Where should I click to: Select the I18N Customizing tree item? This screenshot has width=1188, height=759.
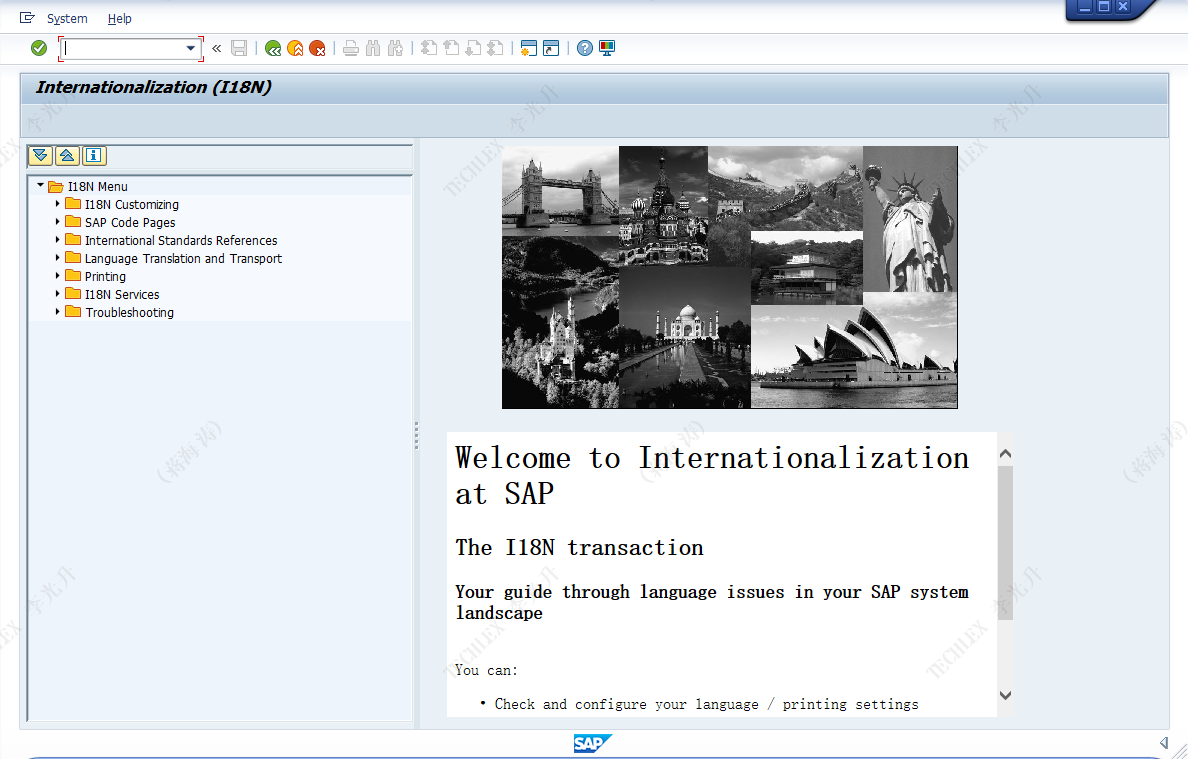click(132, 205)
